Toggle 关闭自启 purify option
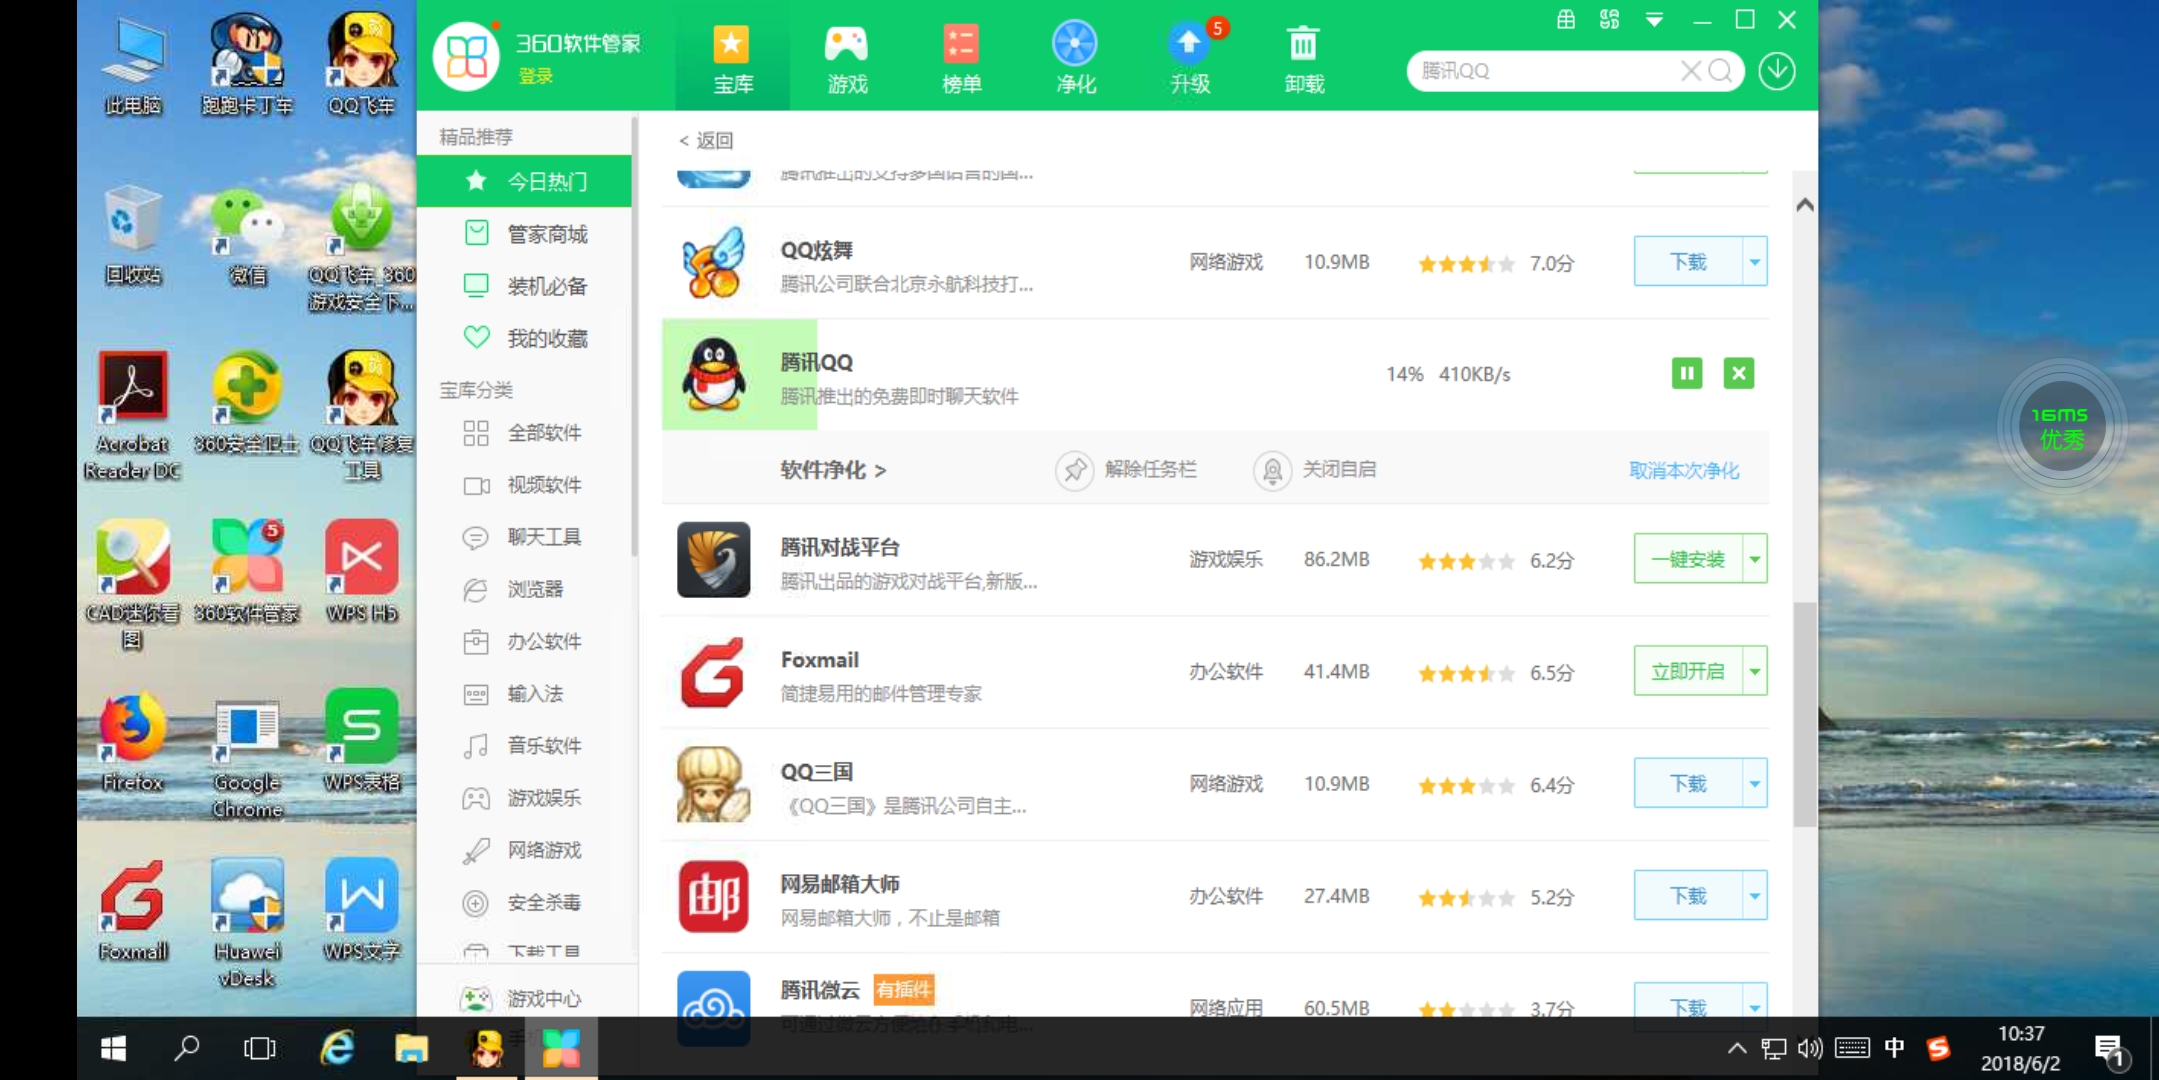The image size is (2159, 1080). click(1315, 469)
